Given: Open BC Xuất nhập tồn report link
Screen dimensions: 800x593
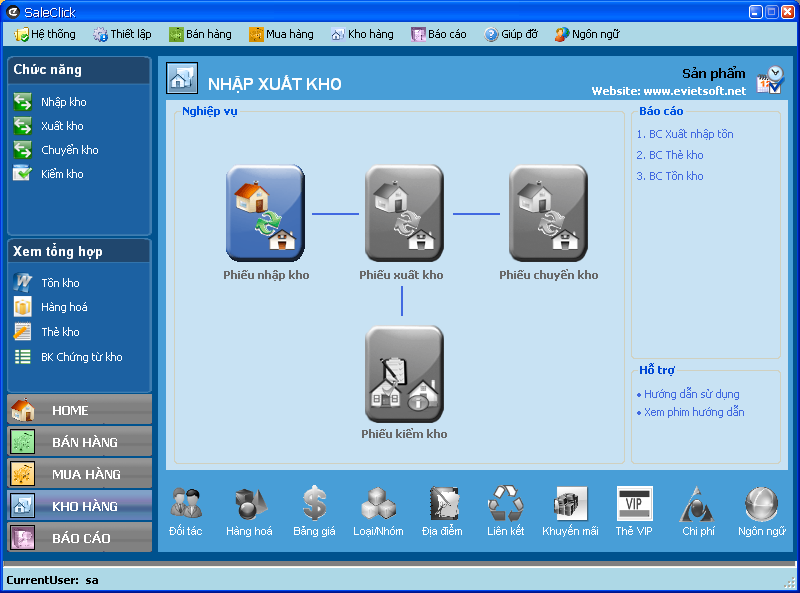Looking at the screenshot, I should pyautogui.click(x=685, y=134).
